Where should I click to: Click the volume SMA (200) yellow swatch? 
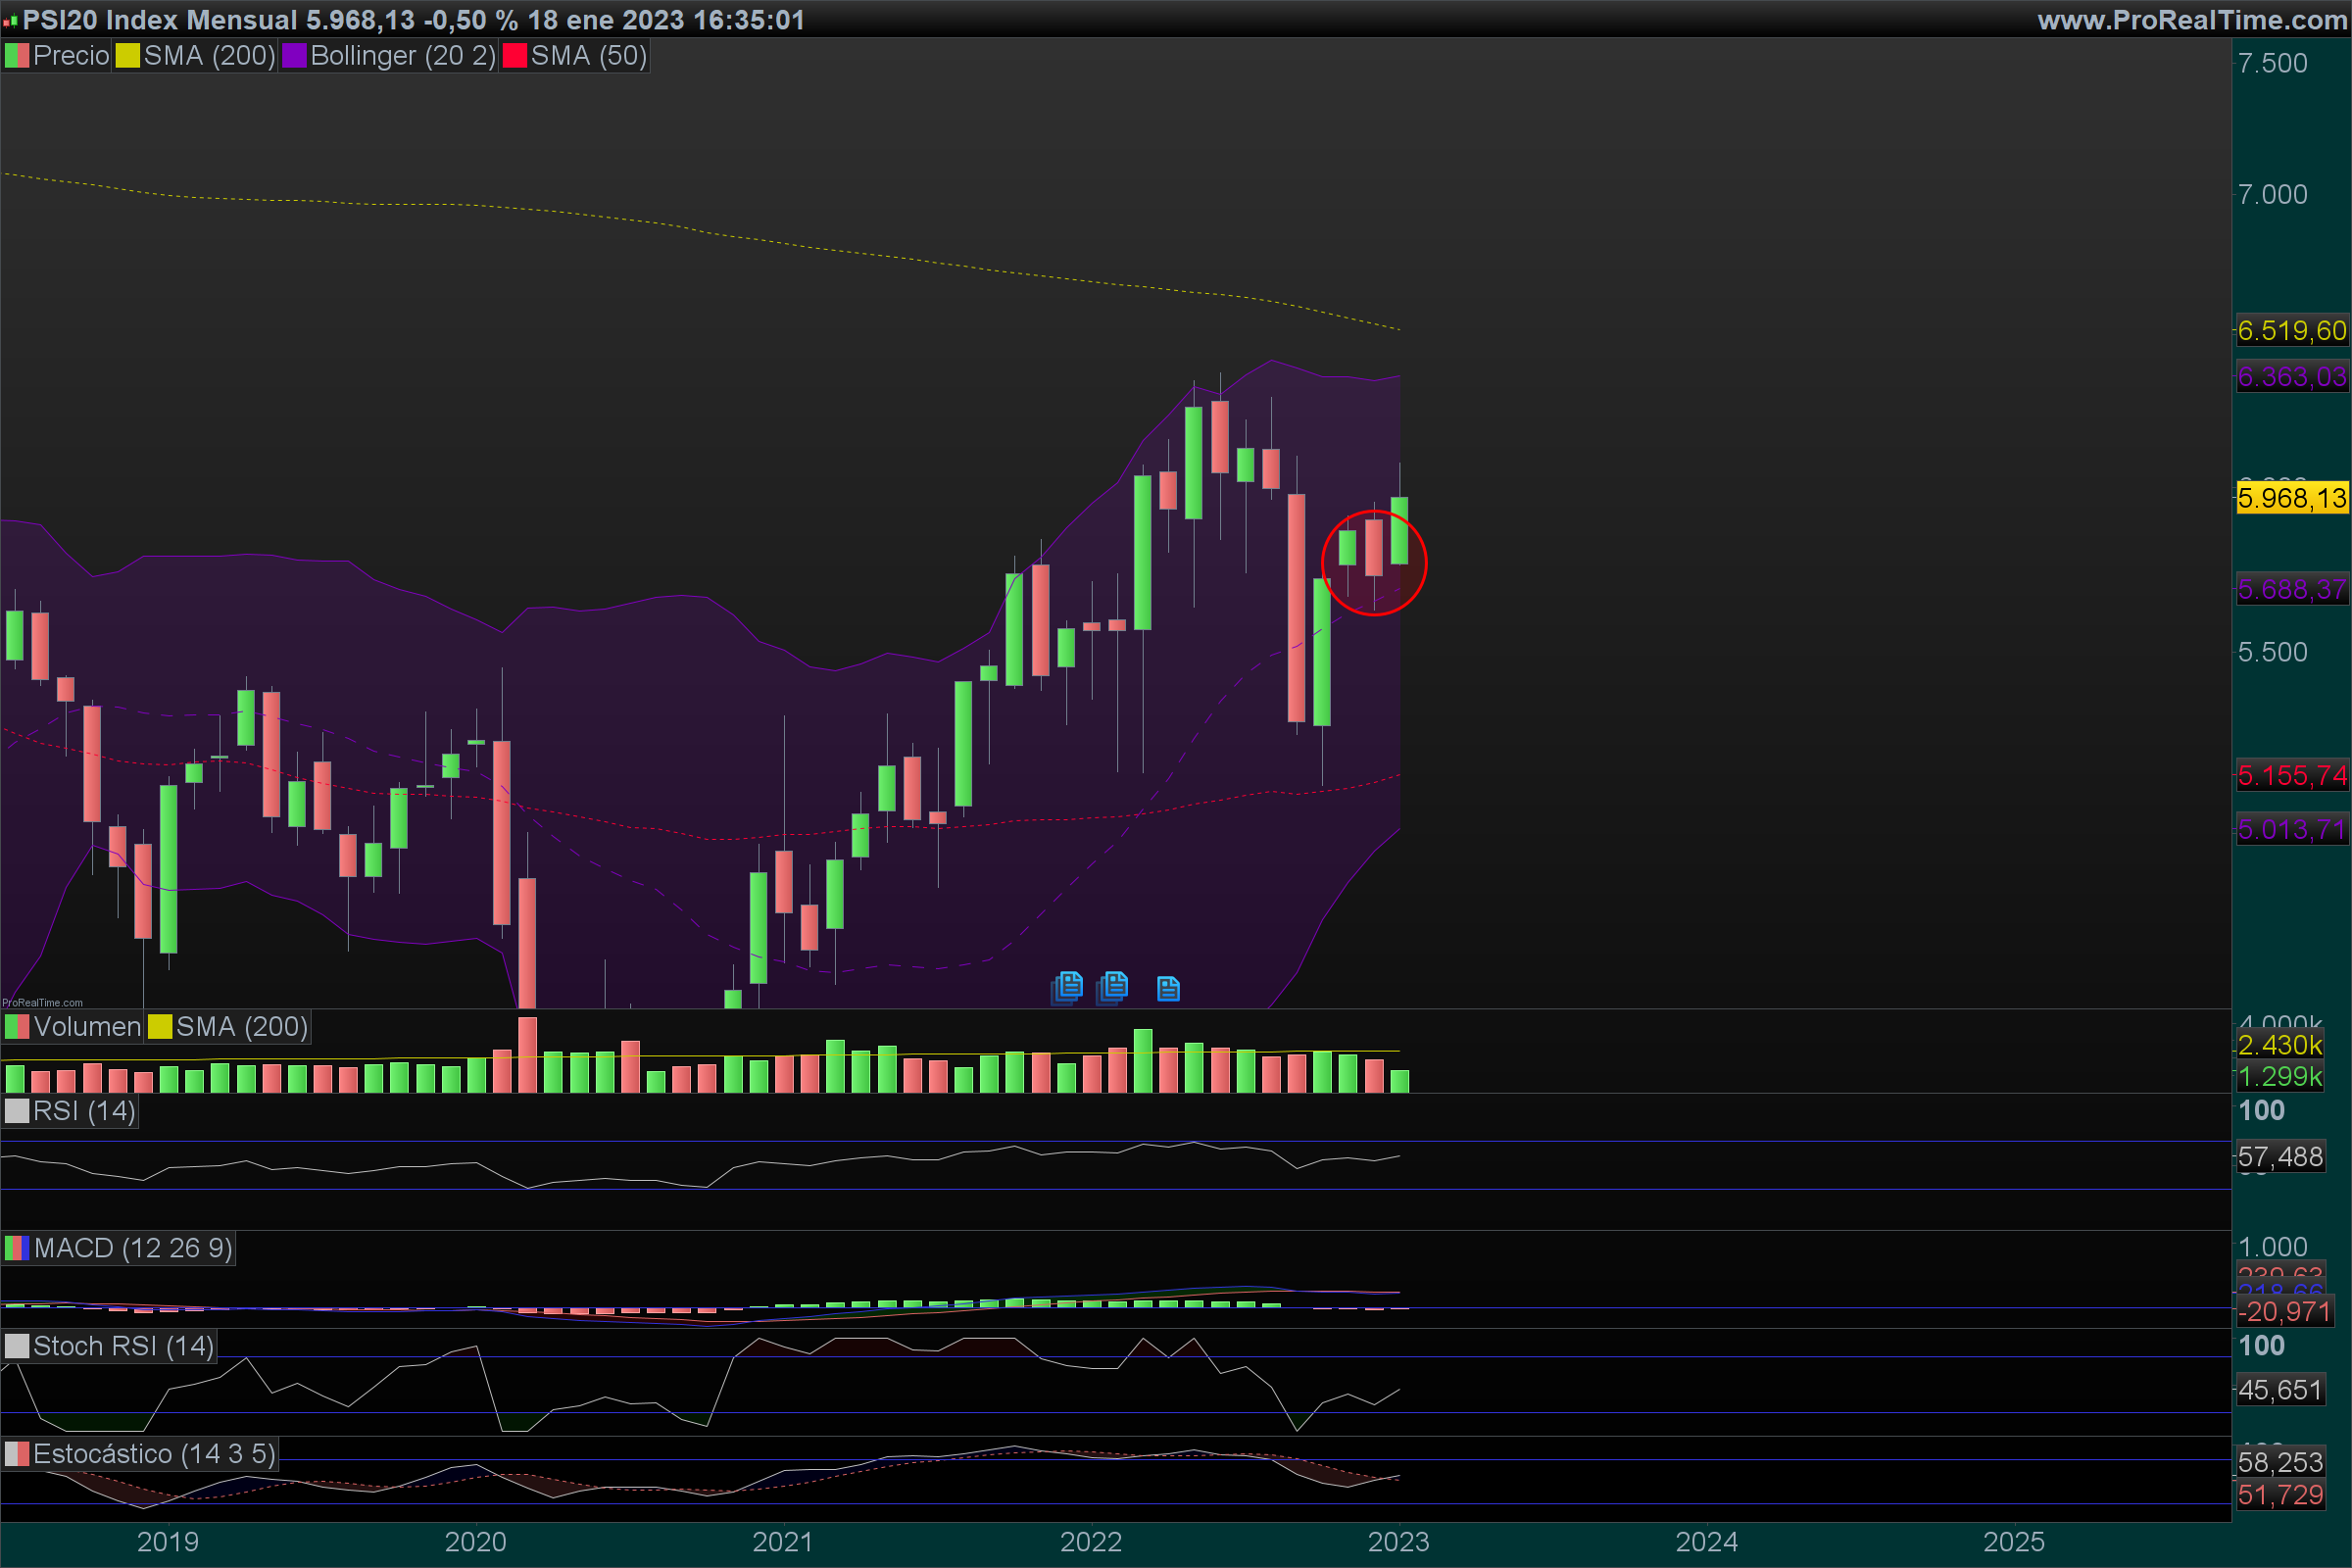160,1027
